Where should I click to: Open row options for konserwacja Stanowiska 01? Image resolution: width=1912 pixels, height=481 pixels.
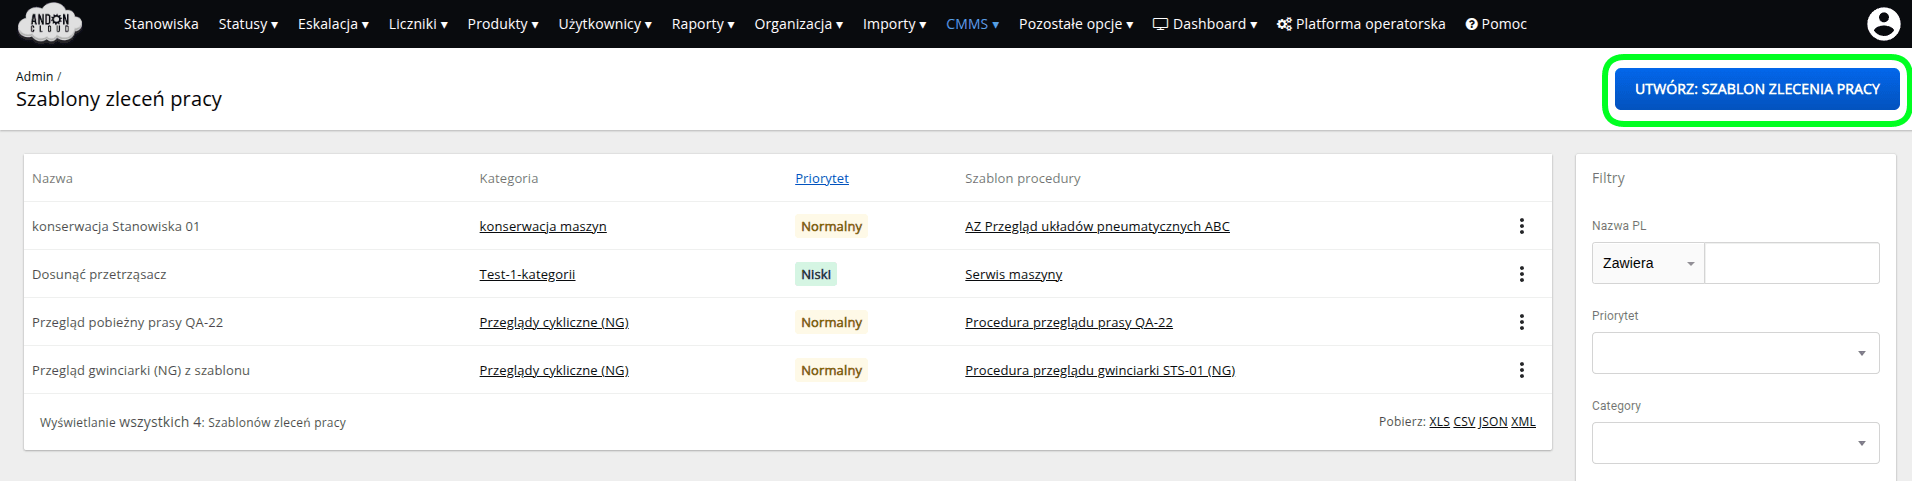tap(1521, 226)
